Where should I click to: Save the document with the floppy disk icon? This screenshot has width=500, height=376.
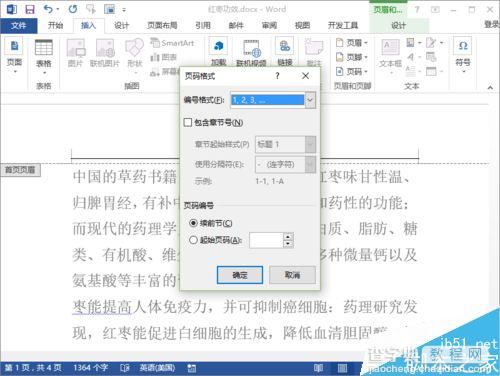point(30,9)
